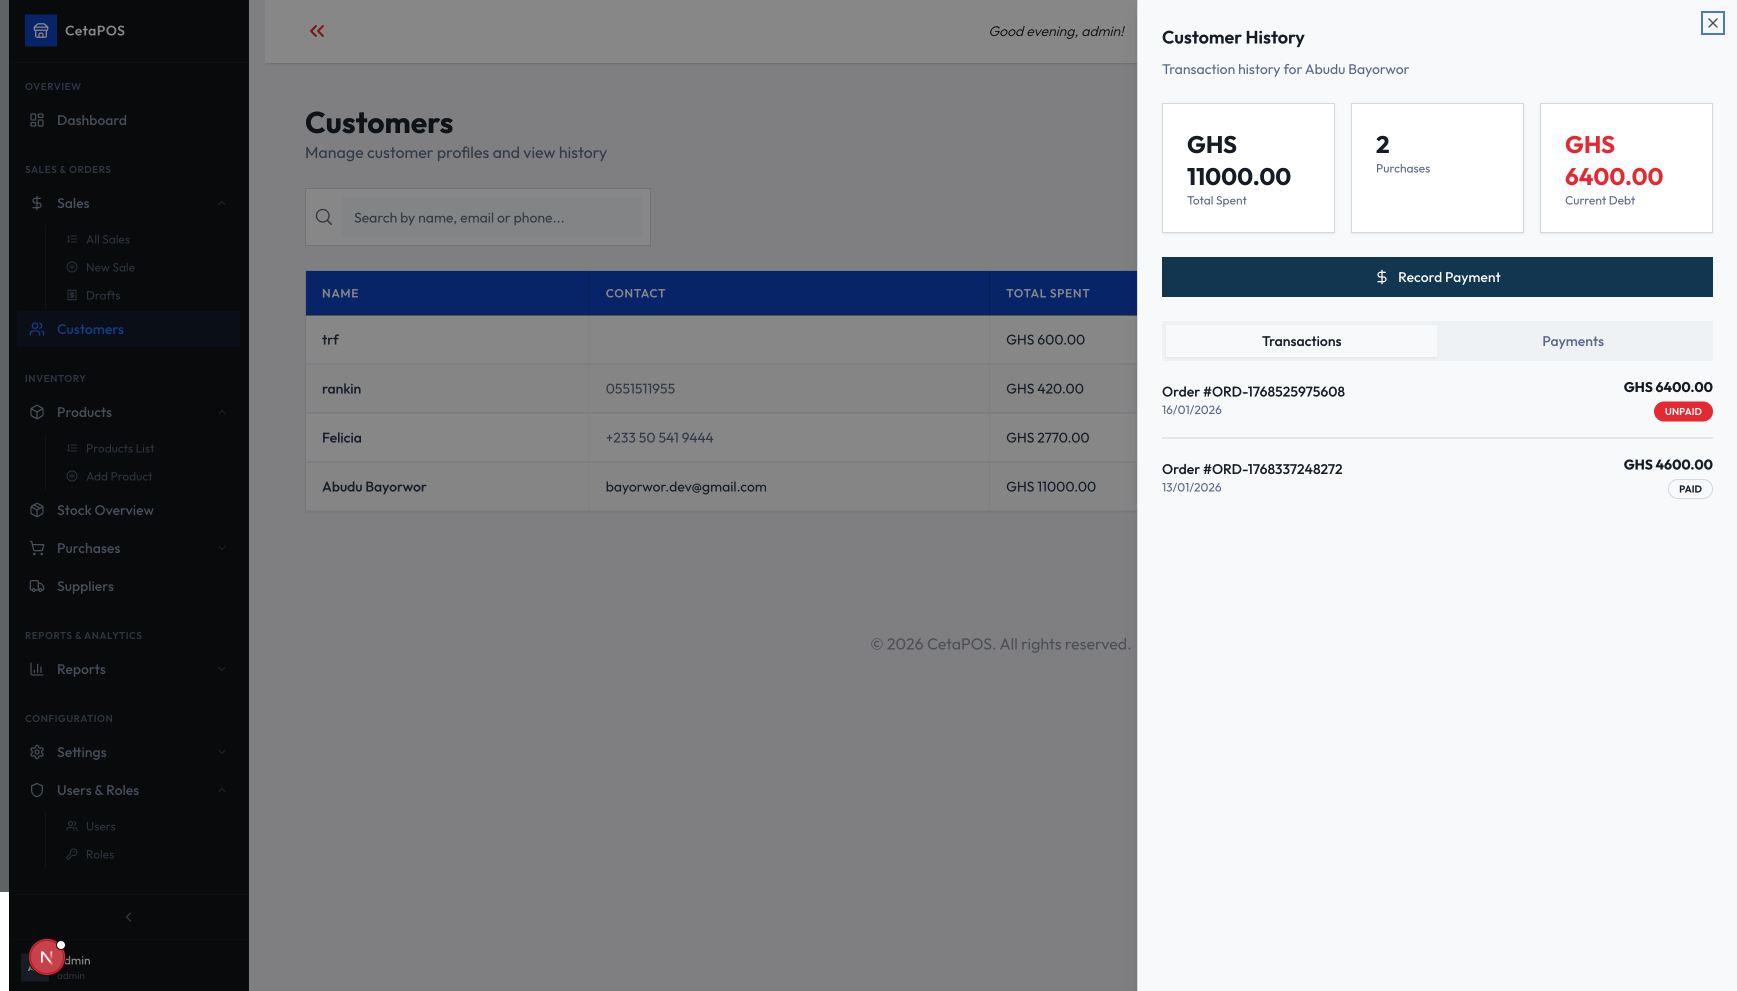Open the CetaPOS store logo icon
This screenshot has height=991, width=1737.
tap(41, 30)
